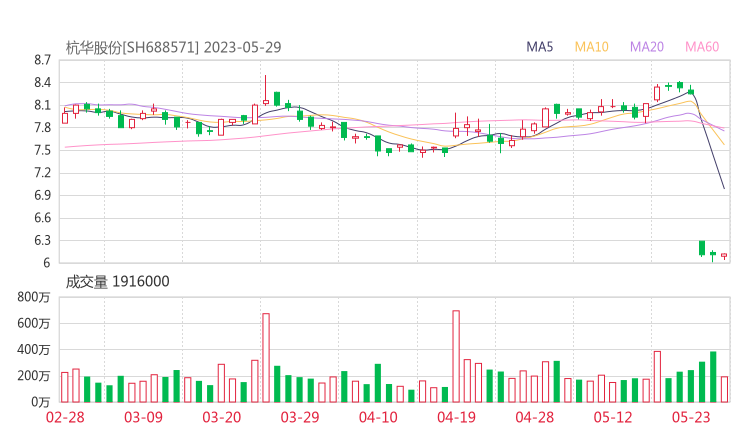Click the 7.8 price axis label
The image size is (740, 440).
pos(42,127)
